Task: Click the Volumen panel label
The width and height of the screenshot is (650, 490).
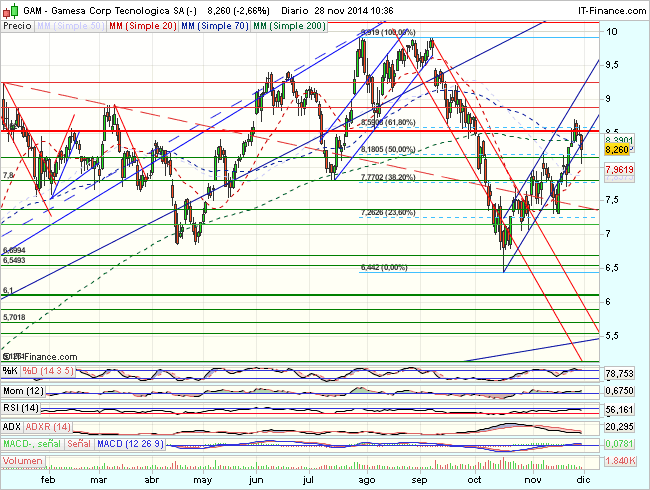Action: pyautogui.click(x=23, y=461)
